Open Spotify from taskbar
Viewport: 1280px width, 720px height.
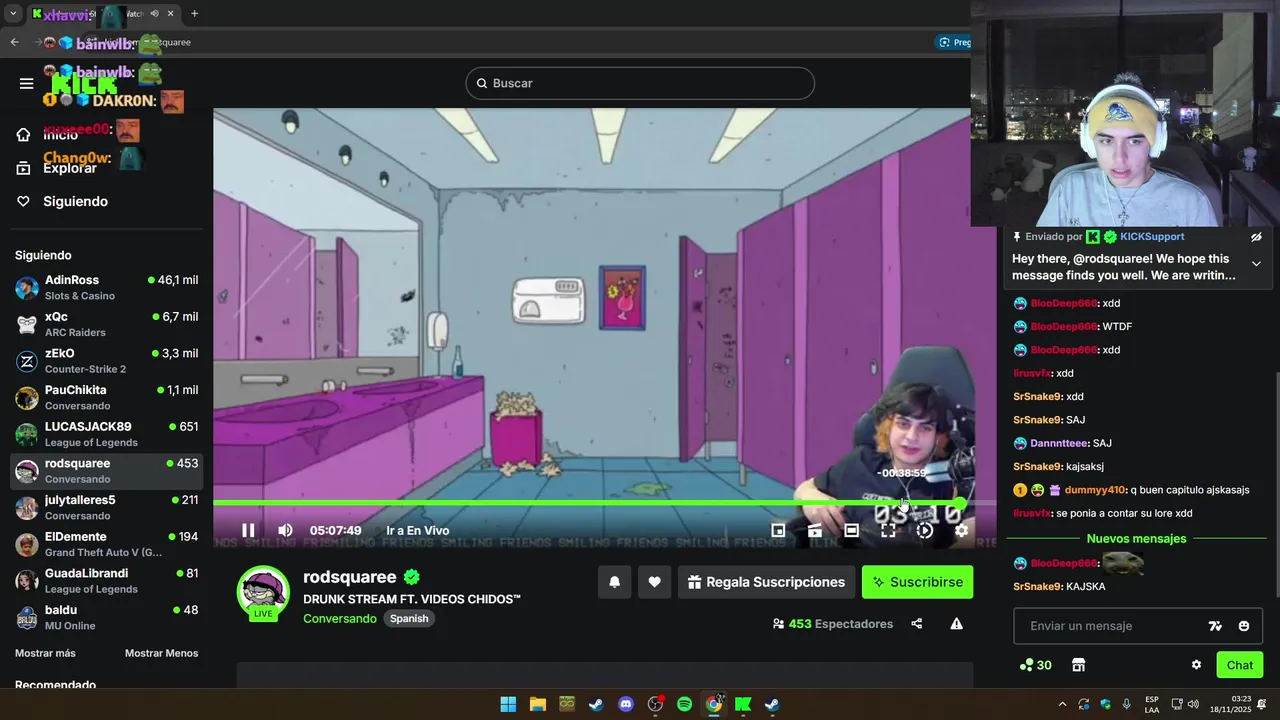coord(684,704)
